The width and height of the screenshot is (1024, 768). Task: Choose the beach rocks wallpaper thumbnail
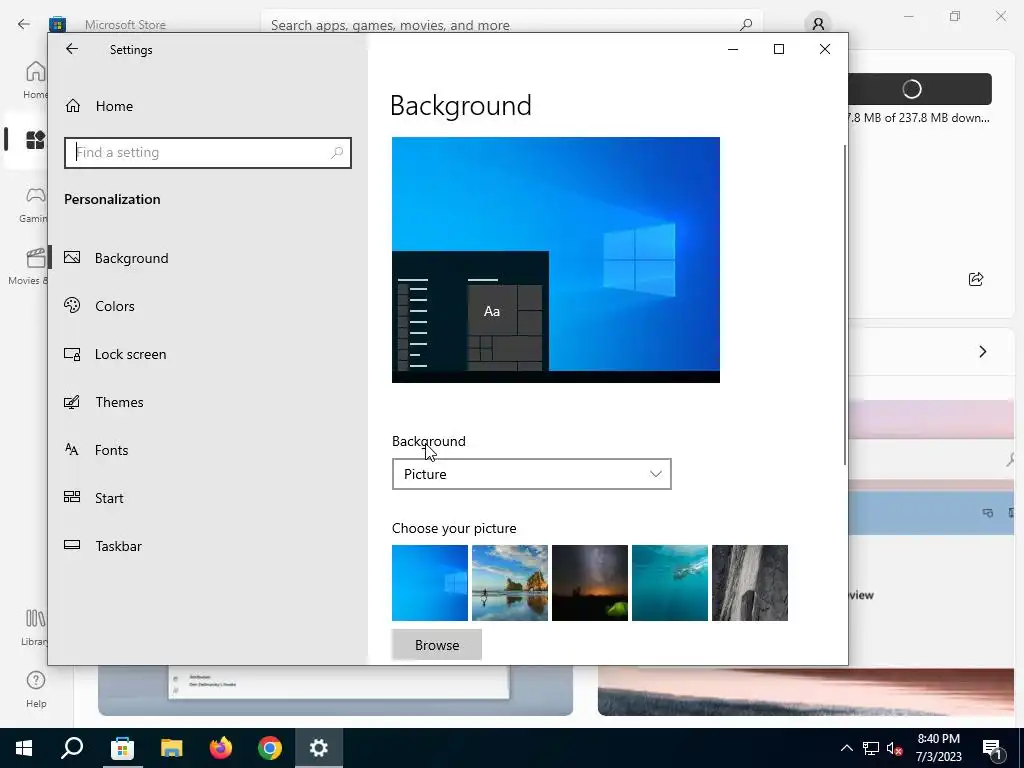coord(509,583)
